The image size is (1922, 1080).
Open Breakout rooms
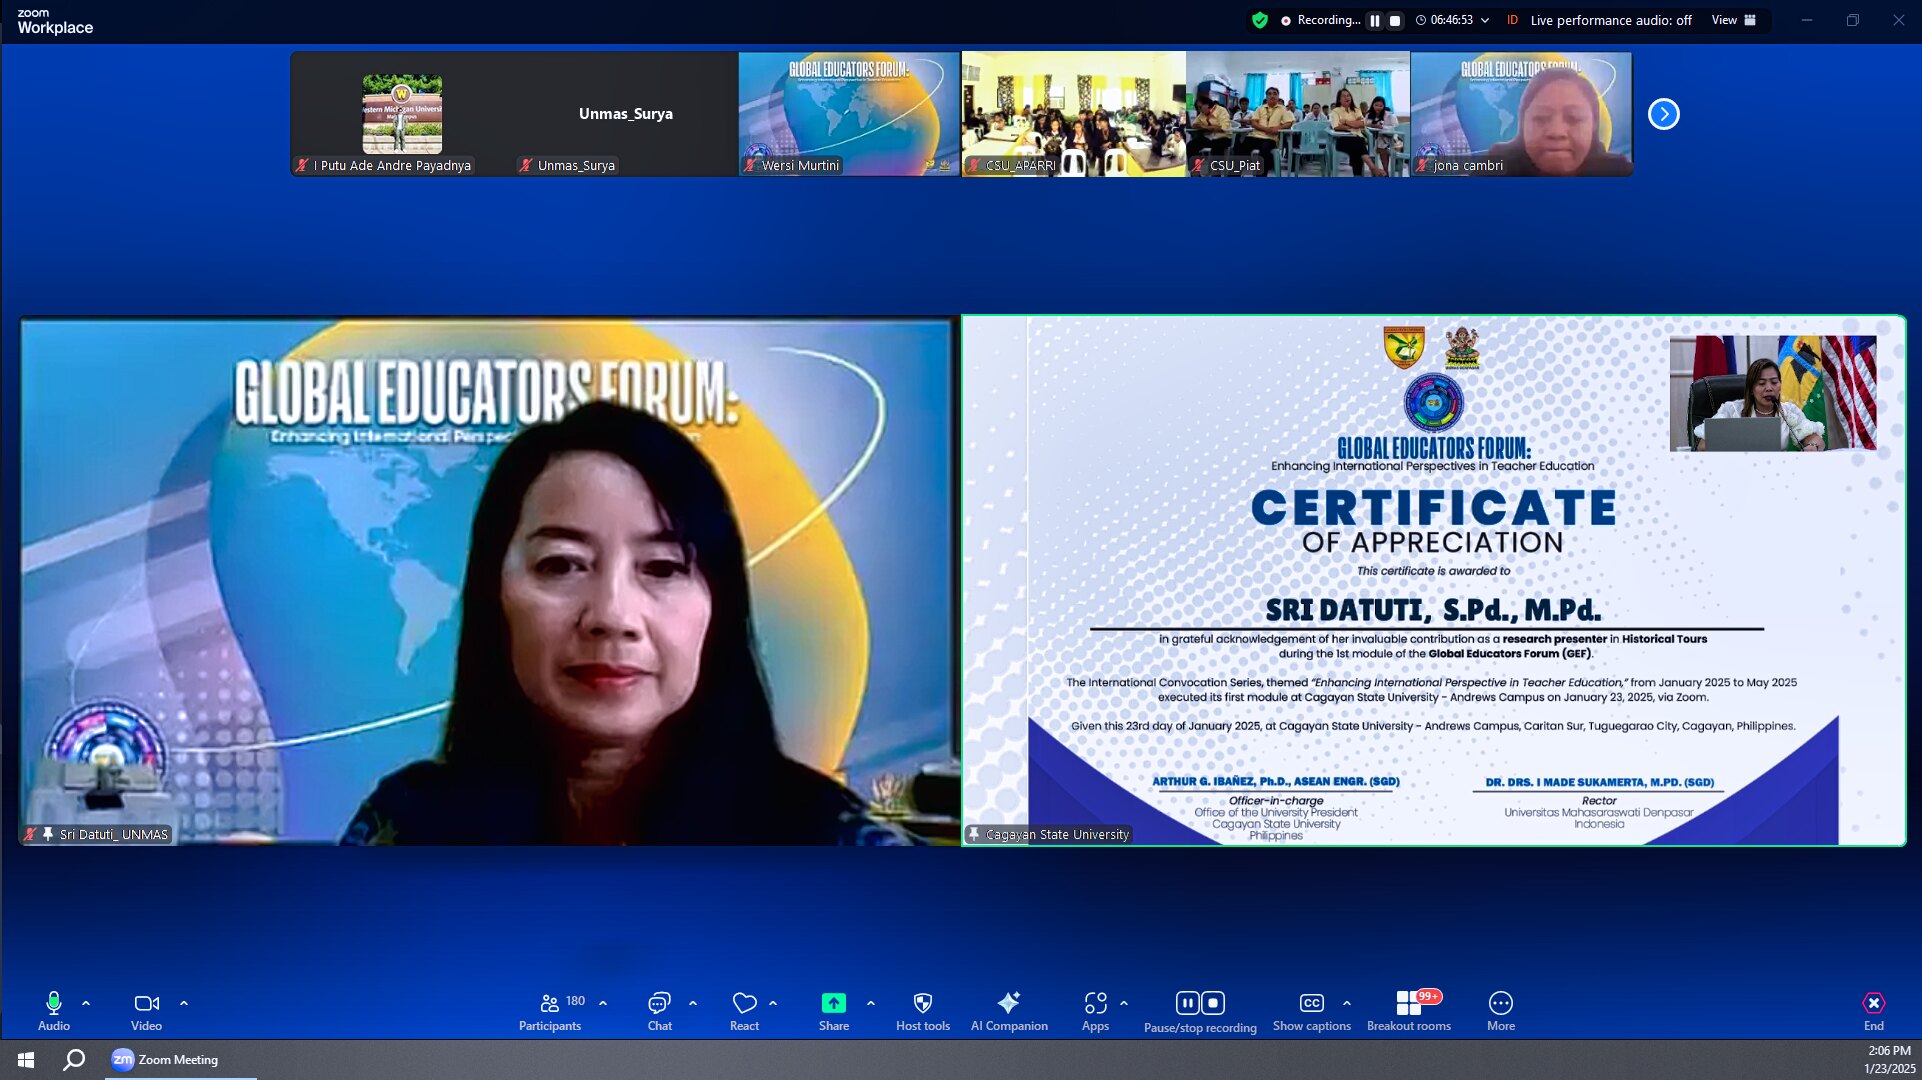1408,1010
